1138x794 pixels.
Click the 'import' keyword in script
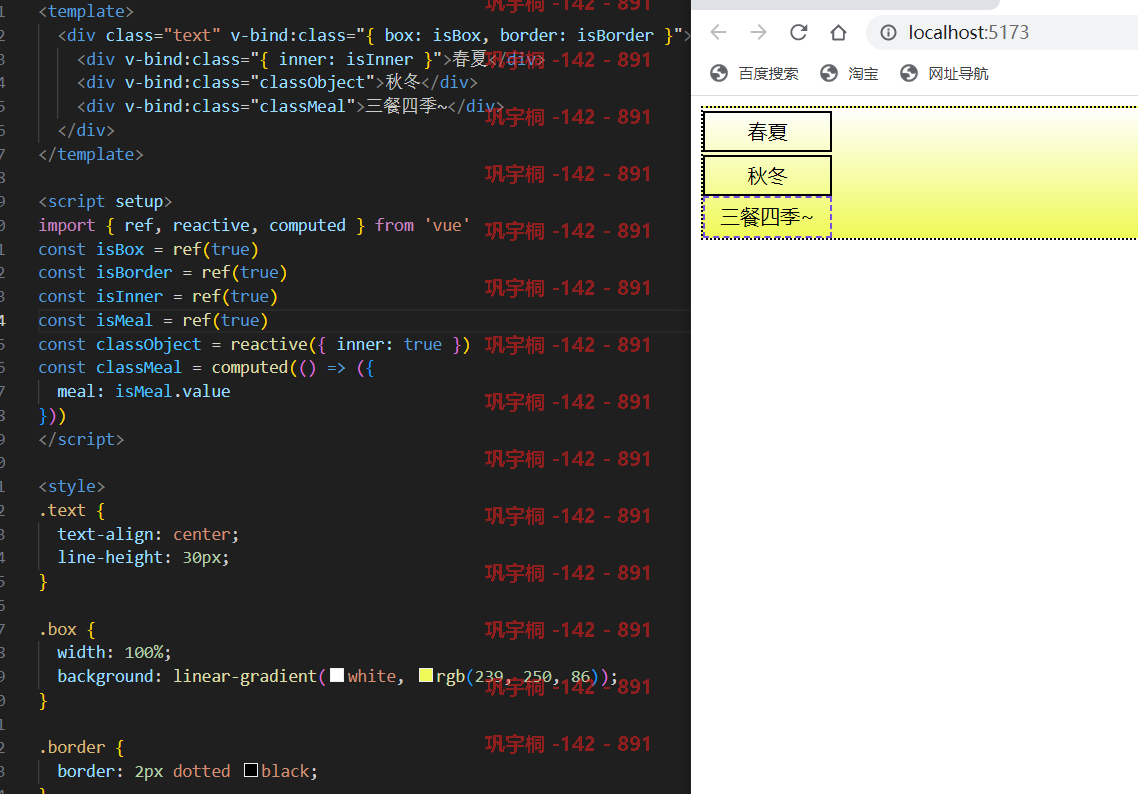coord(67,225)
